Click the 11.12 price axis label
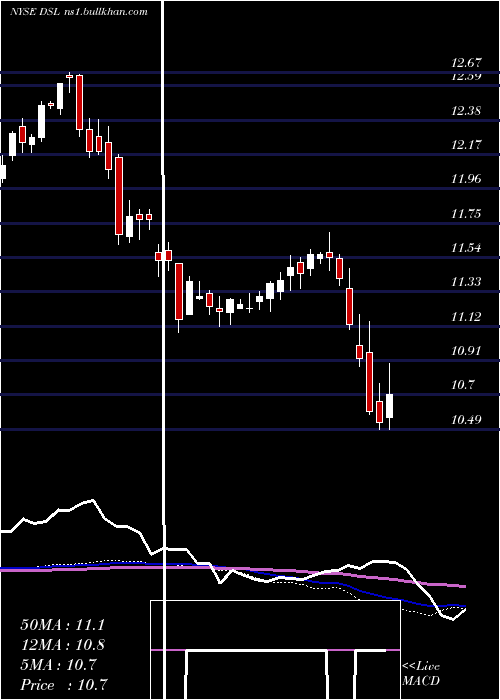 tap(466, 317)
